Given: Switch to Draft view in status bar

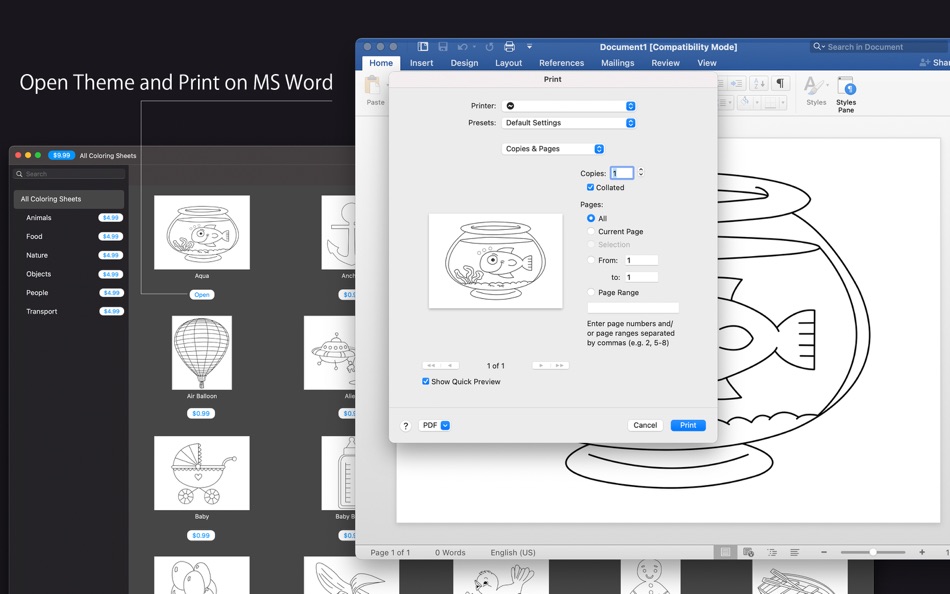Looking at the screenshot, I should point(794,552).
